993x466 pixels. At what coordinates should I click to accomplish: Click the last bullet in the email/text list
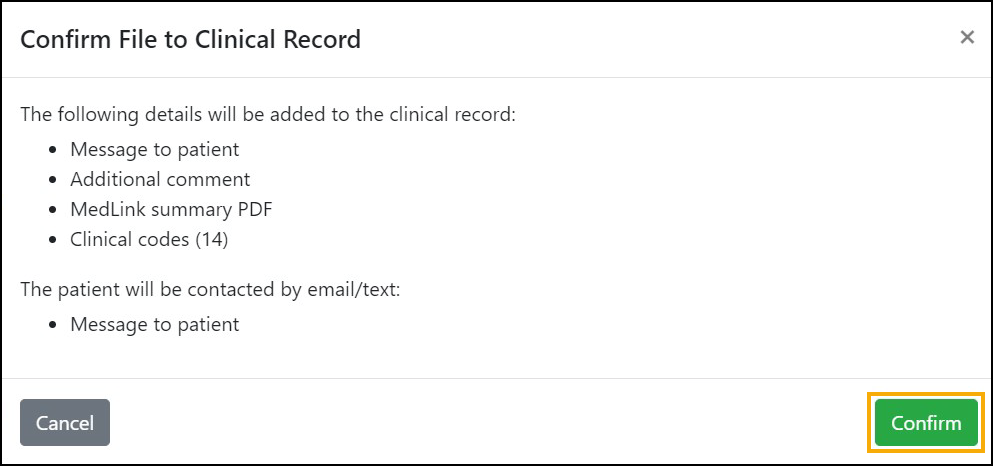point(54,325)
